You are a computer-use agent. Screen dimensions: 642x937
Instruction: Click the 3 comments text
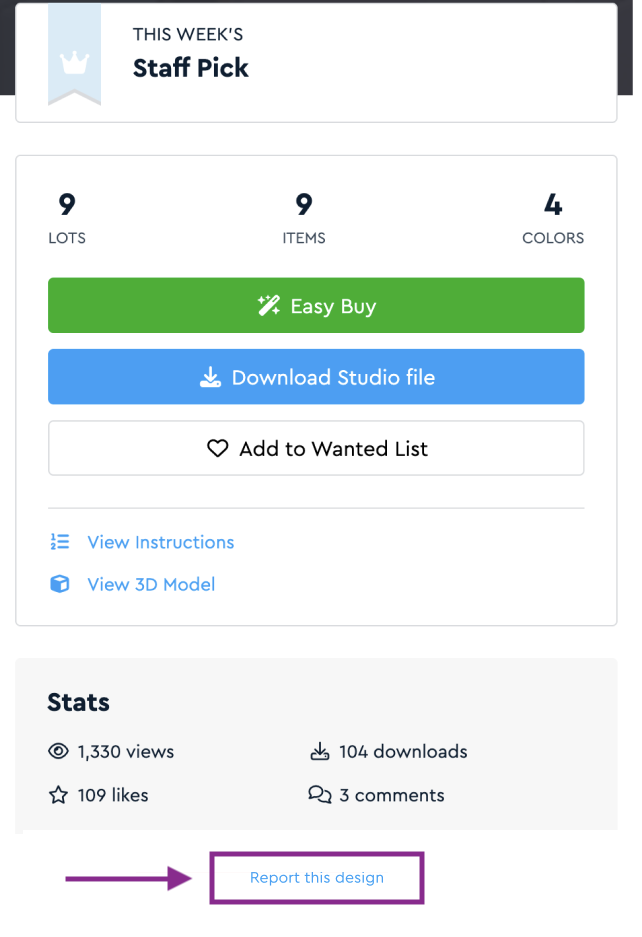tap(391, 796)
